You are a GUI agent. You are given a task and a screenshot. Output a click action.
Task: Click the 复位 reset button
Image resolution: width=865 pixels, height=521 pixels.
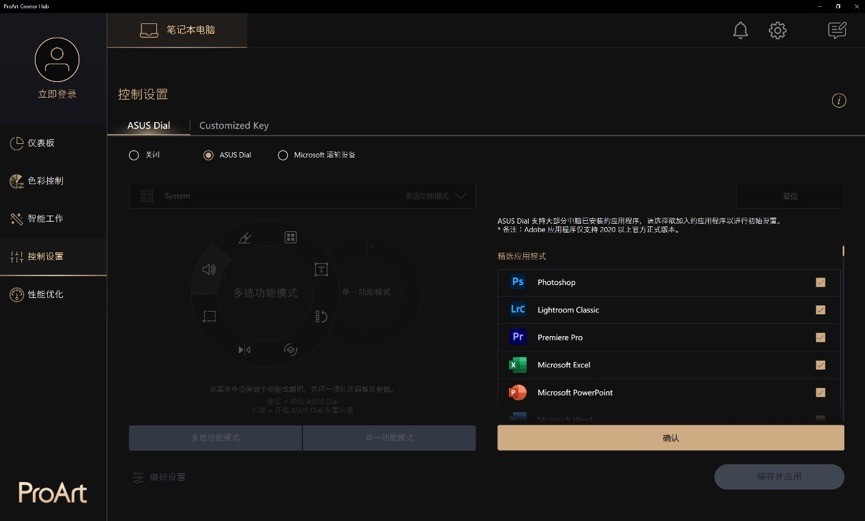(x=790, y=196)
